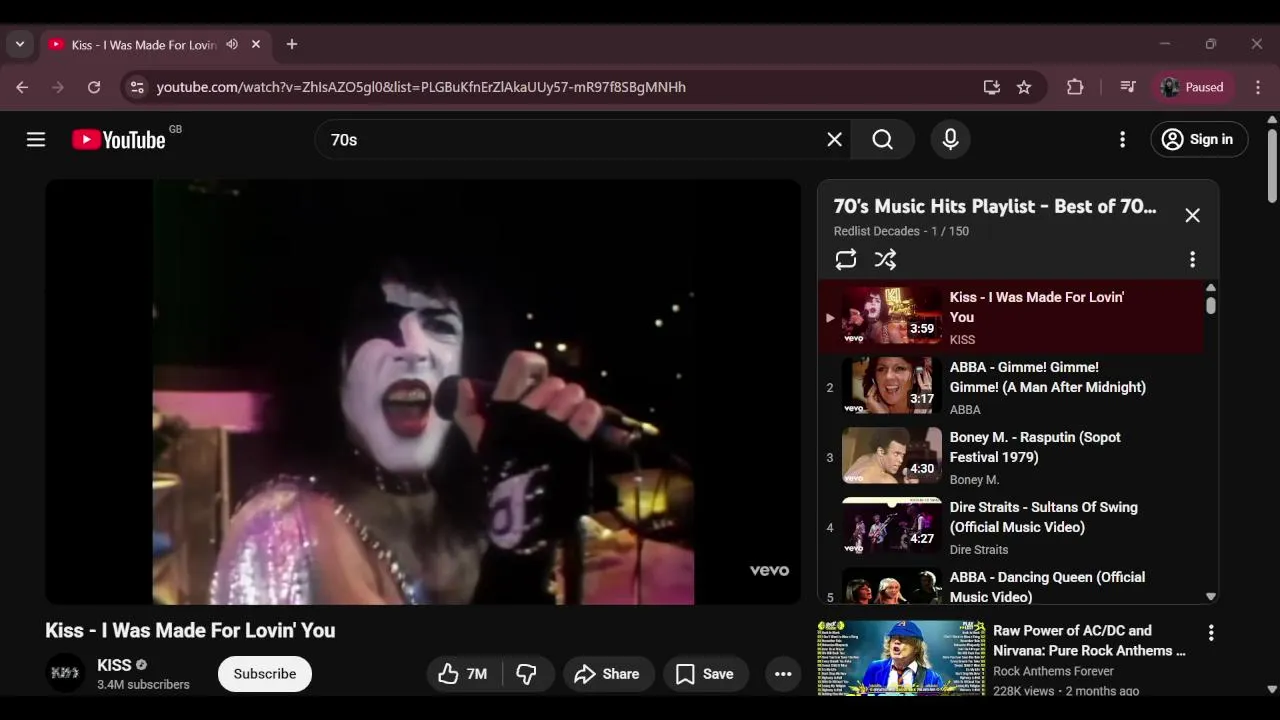Go back in browser history
The height and width of the screenshot is (720, 1280).
tap(22, 87)
